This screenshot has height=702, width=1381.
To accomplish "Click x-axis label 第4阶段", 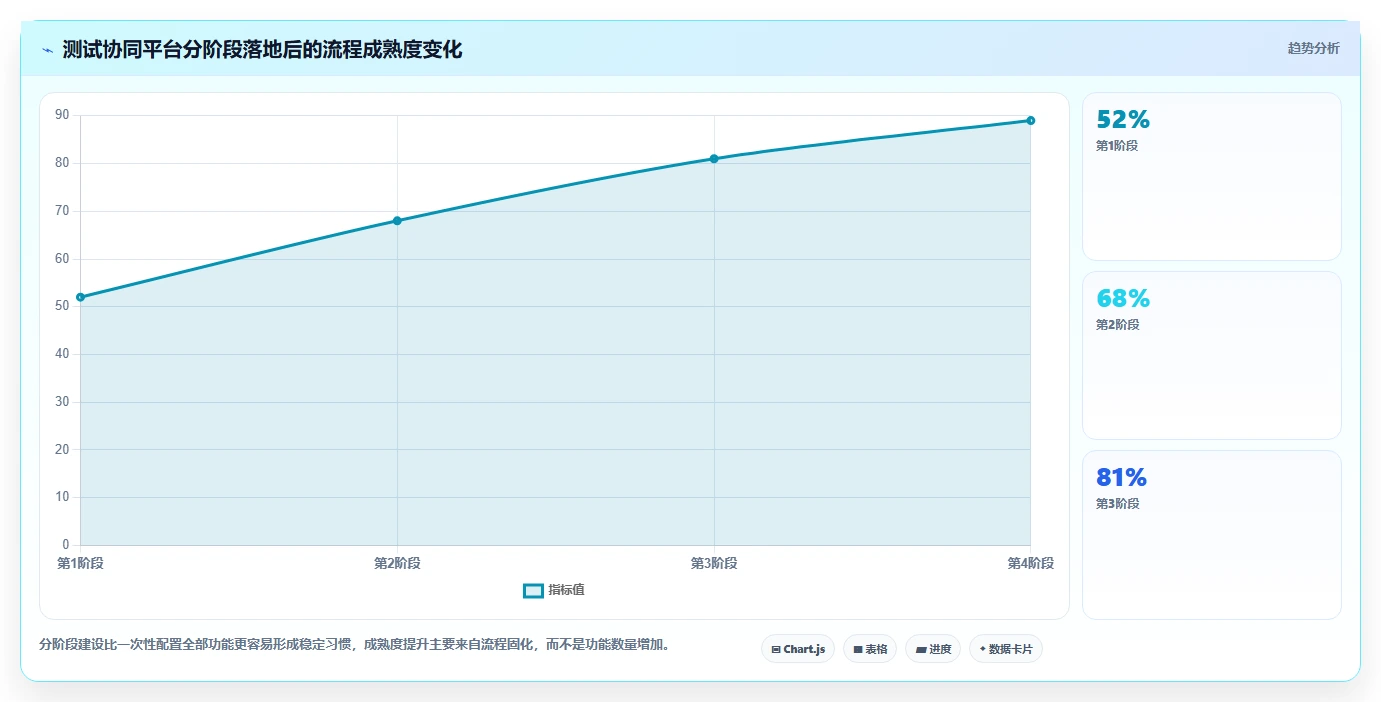I will coord(1031,564).
